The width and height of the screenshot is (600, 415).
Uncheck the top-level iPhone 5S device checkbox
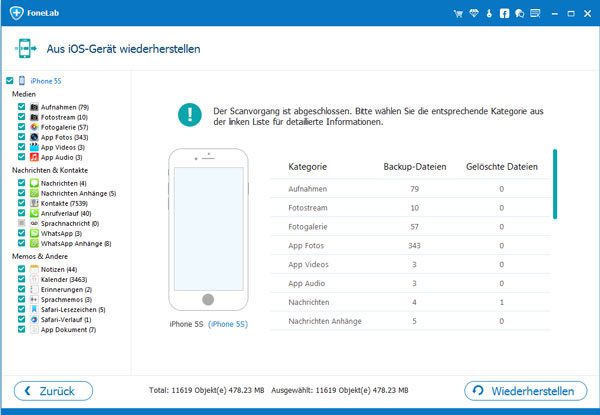[9, 80]
